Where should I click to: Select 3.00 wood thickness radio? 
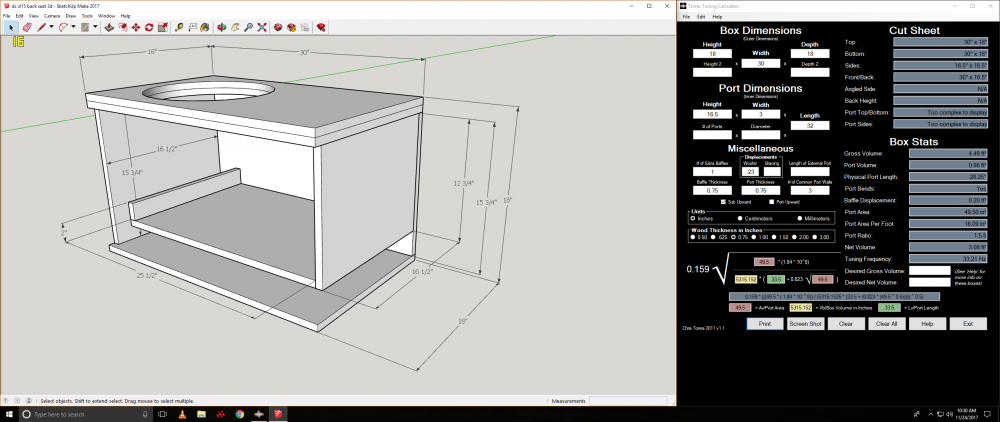(x=814, y=237)
